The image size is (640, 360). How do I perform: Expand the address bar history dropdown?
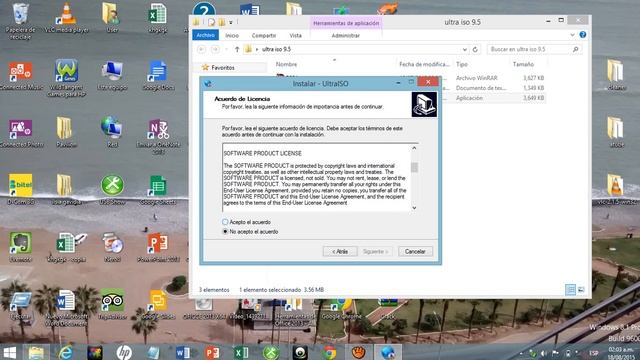(x=464, y=49)
